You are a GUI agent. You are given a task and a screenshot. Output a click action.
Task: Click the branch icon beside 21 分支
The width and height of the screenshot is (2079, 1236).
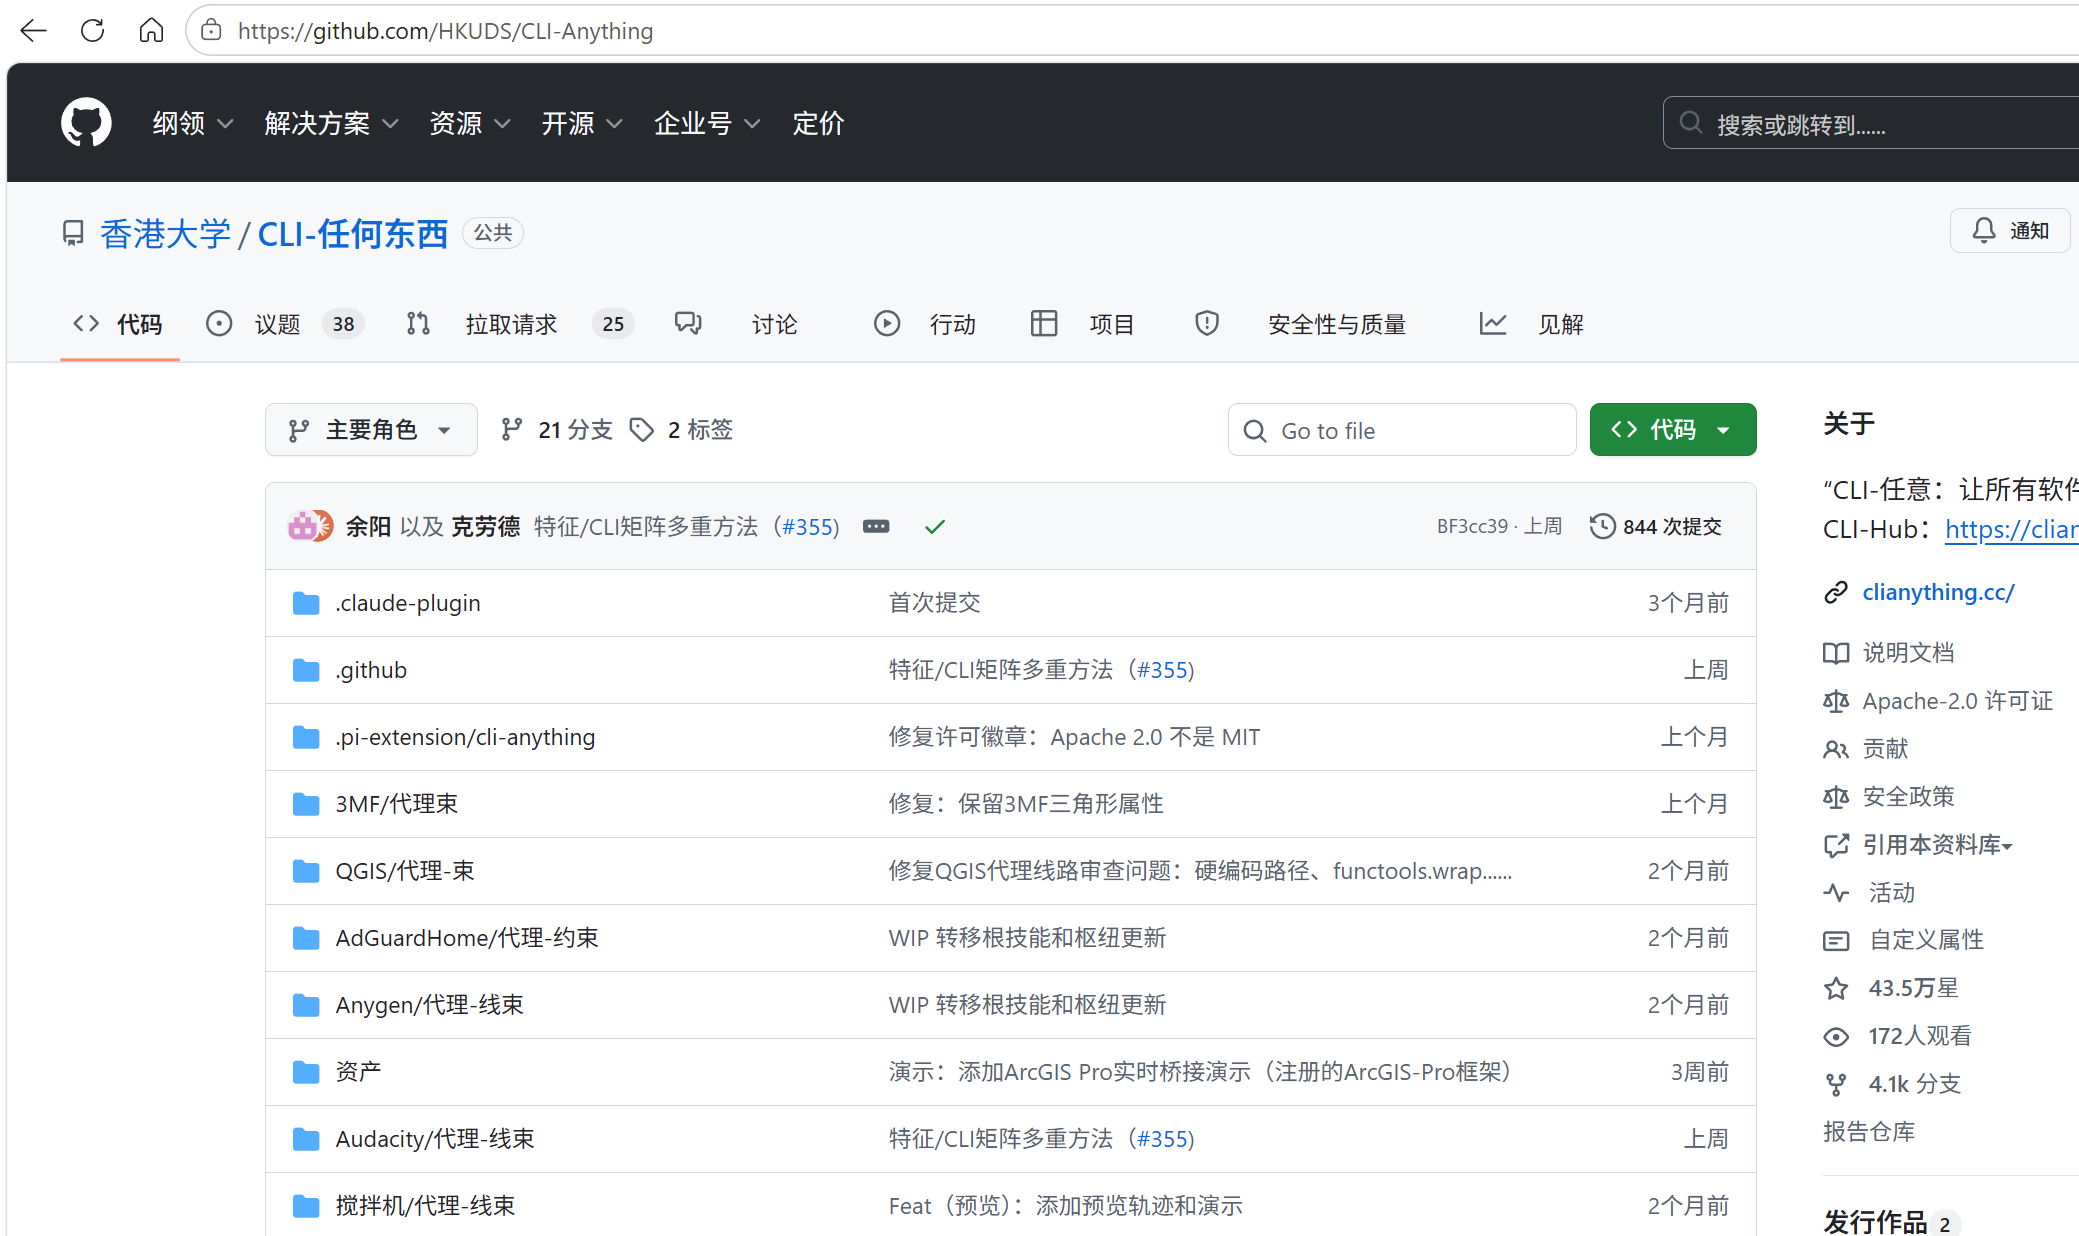[512, 430]
